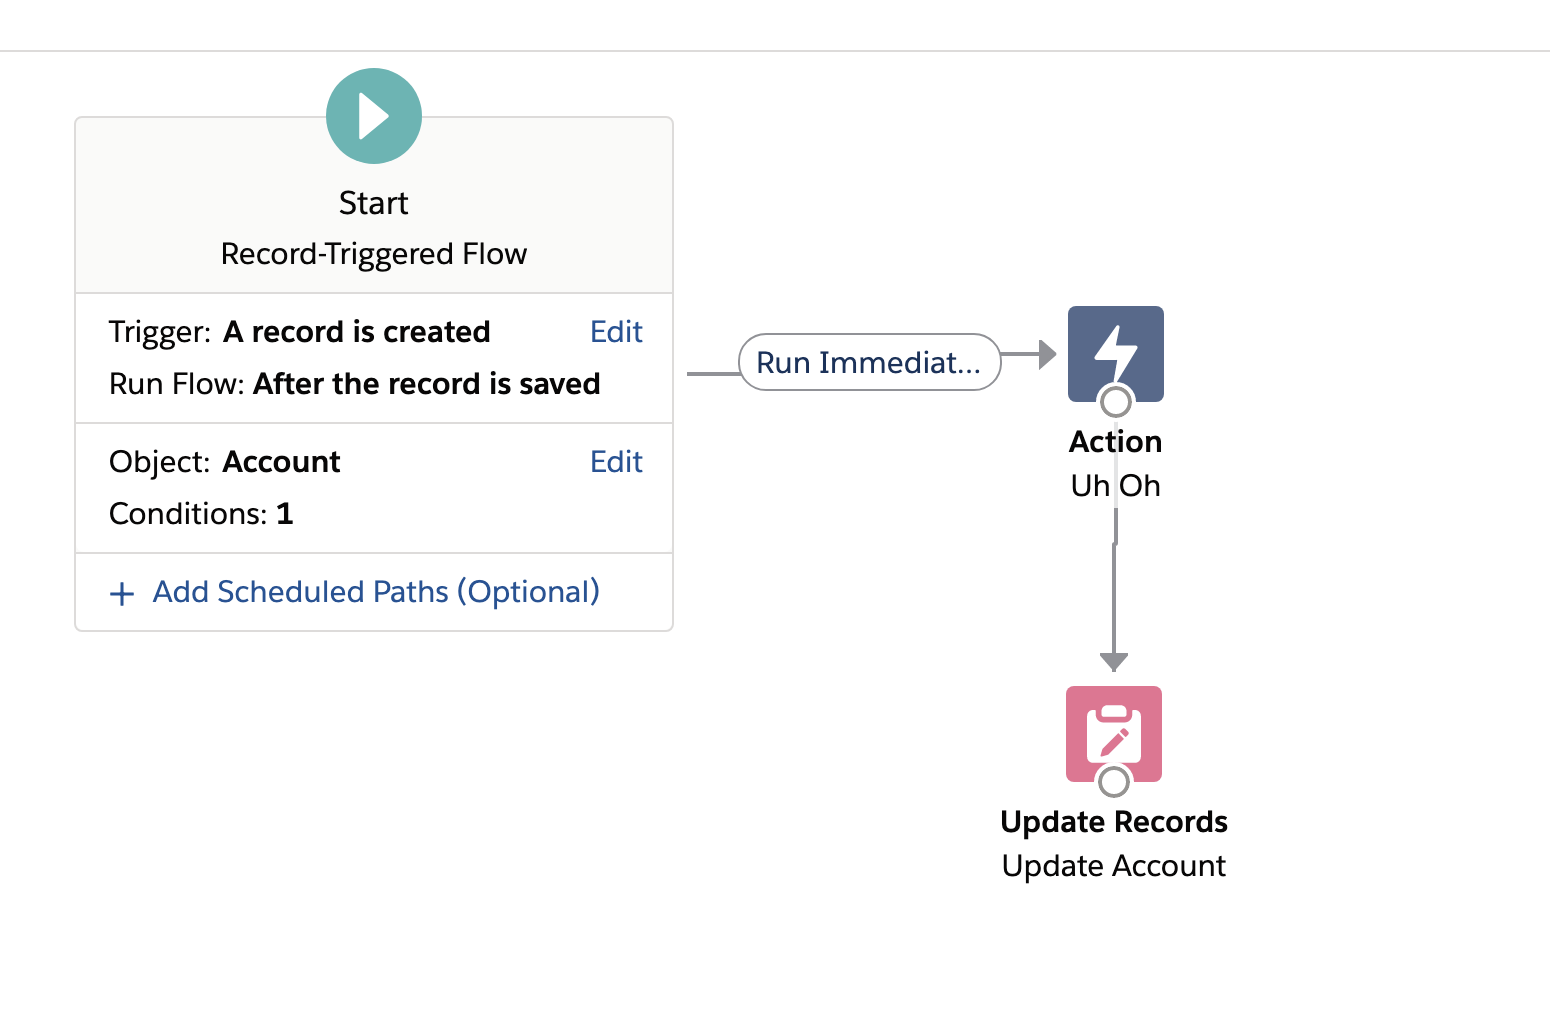
Task: Select the pink Update Records element icon
Action: 1113,728
